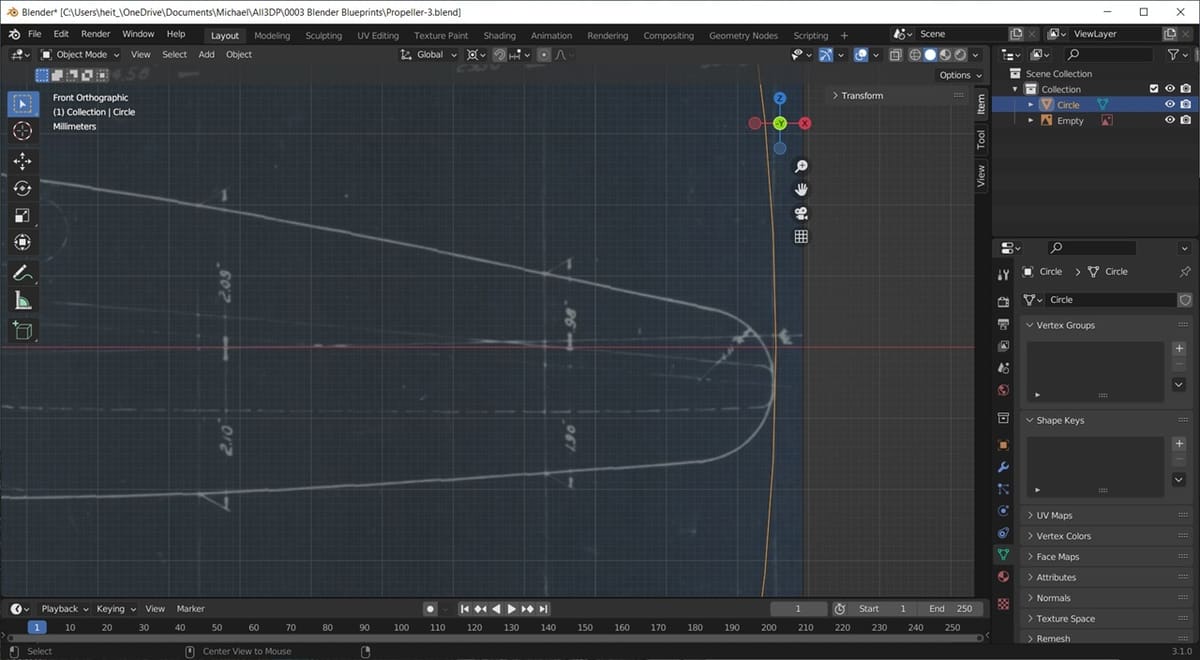Activate the Rotate tool
The width and height of the screenshot is (1200, 660).
(23, 188)
